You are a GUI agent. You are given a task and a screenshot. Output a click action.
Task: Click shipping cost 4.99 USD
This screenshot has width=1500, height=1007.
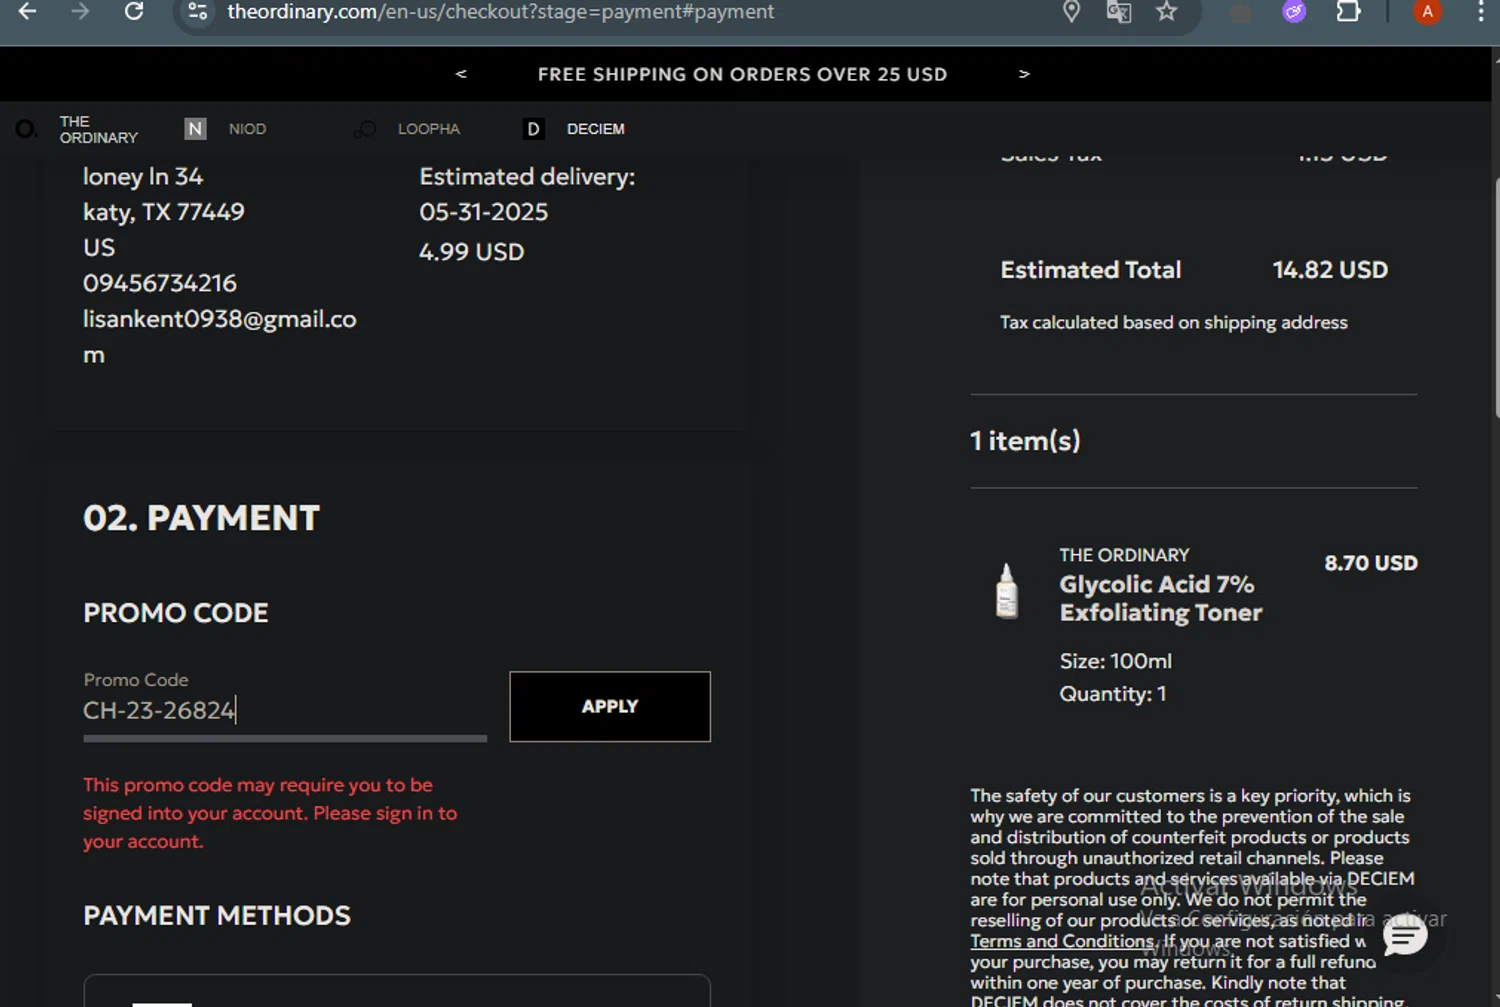pyautogui.click(x=471, y=252)
